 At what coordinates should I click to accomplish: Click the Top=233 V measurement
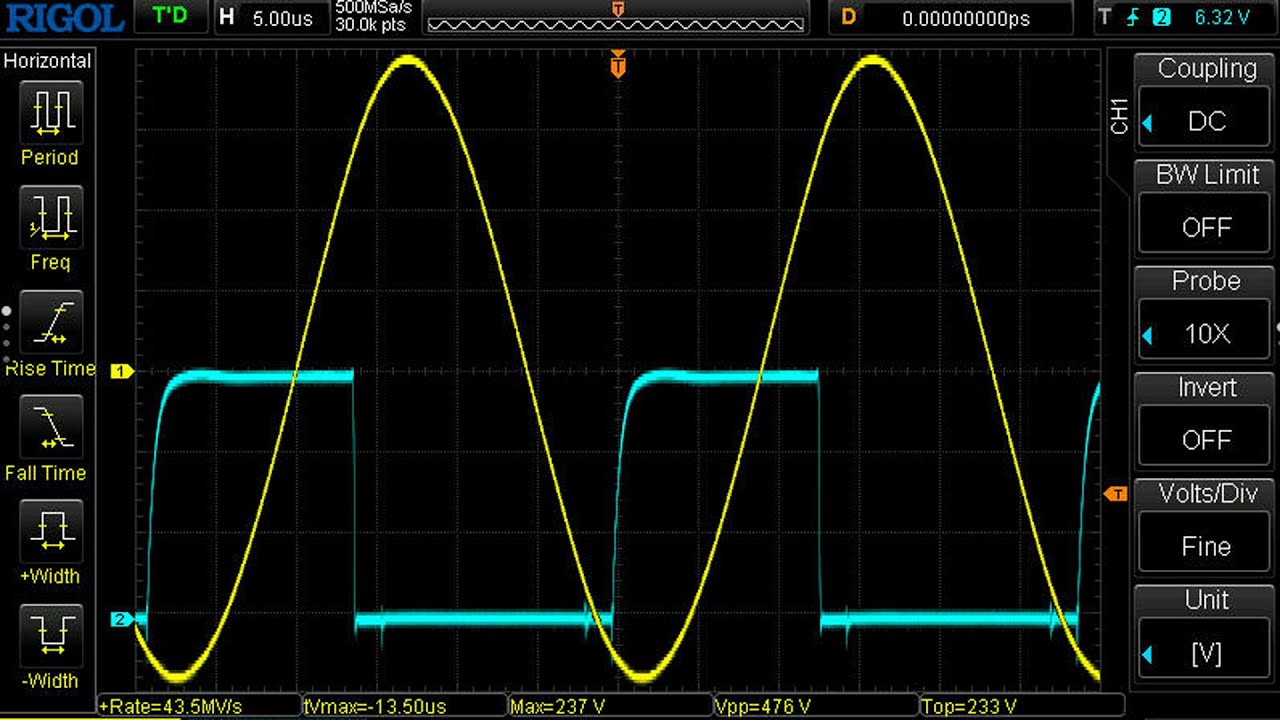(1023, 706)
